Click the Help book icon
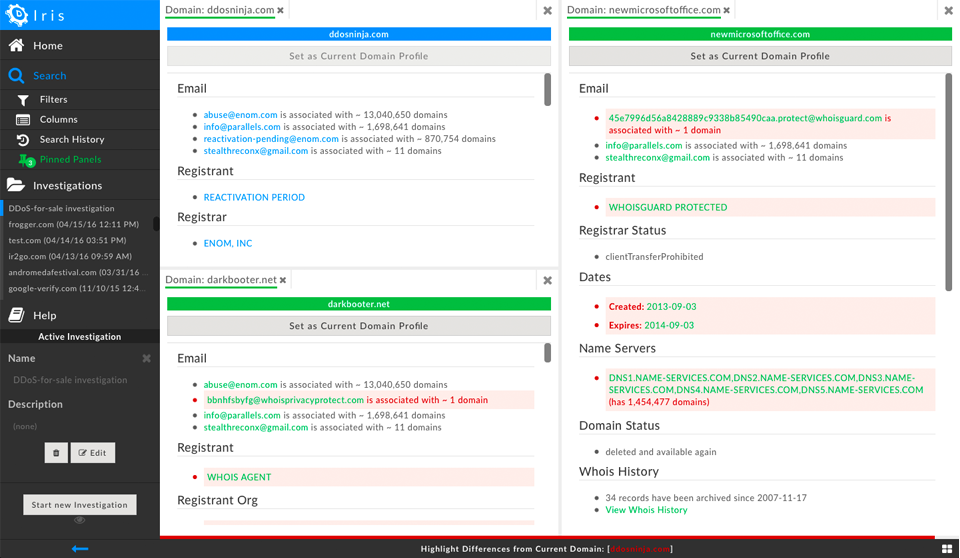This screenshot has width=960, height=558. coord(17,315)
